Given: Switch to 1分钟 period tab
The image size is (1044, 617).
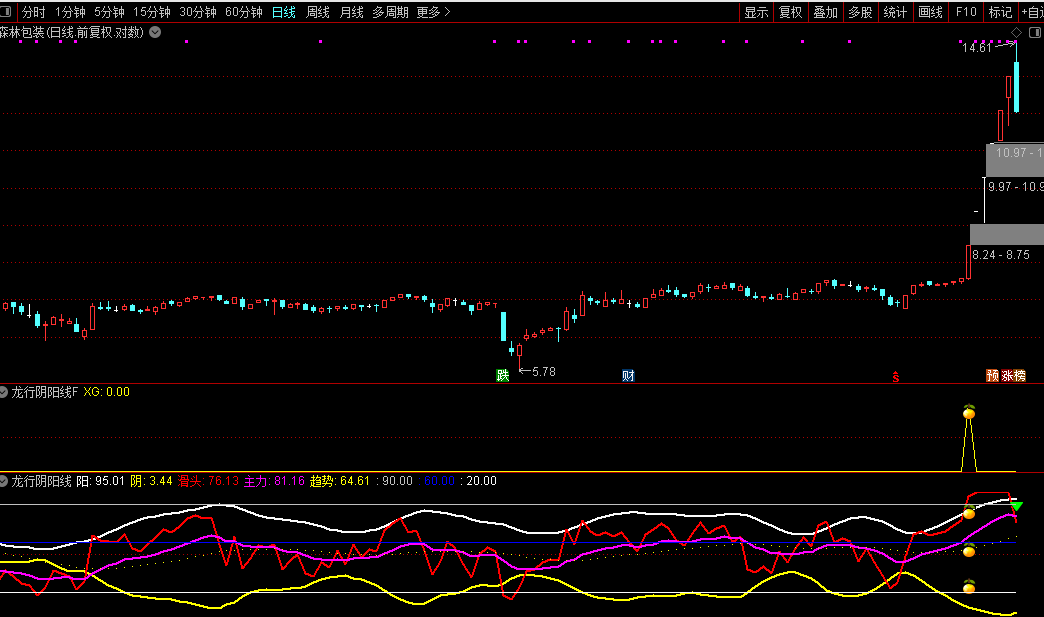Looking at the screenshot, I should (70, 12).
